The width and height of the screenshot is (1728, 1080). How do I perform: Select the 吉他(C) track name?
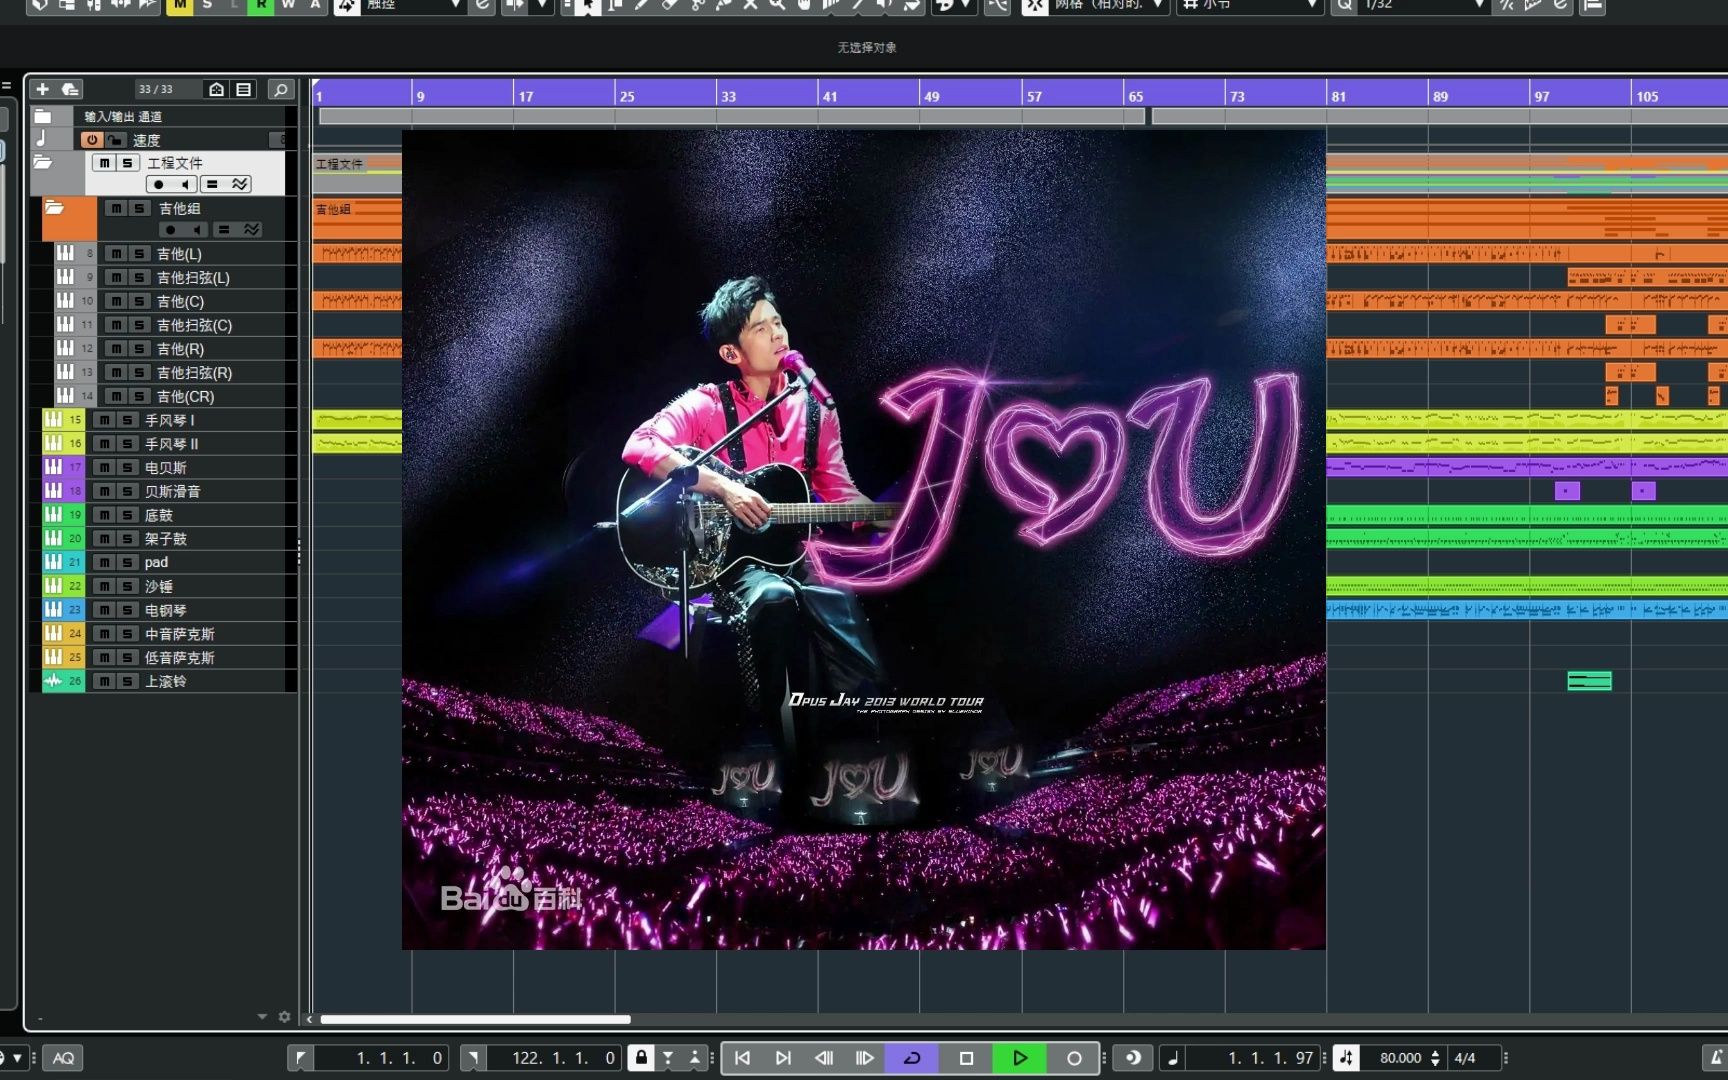click(181, 302)
